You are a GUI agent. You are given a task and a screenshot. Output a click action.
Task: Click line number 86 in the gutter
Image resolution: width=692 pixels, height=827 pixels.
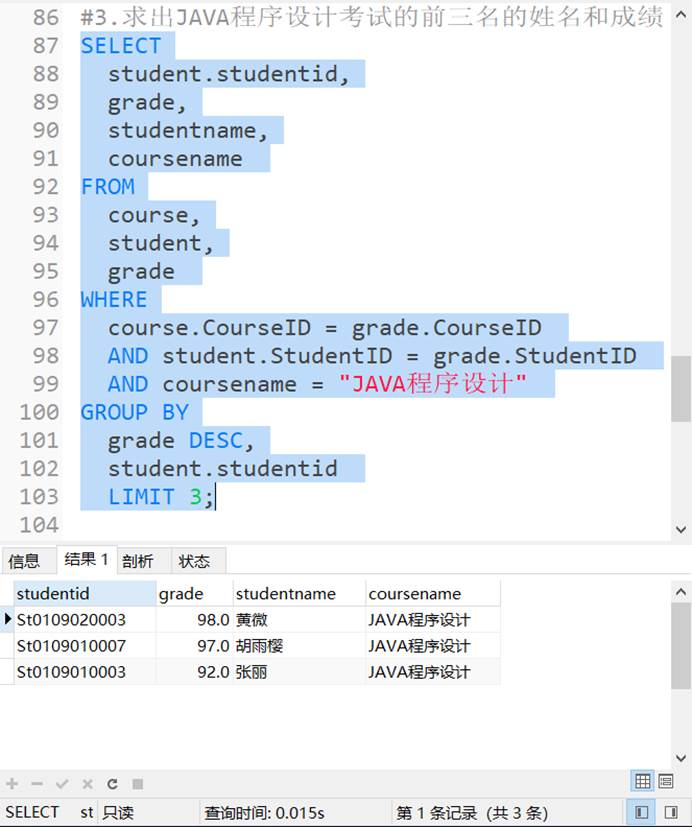click(45, 17)
